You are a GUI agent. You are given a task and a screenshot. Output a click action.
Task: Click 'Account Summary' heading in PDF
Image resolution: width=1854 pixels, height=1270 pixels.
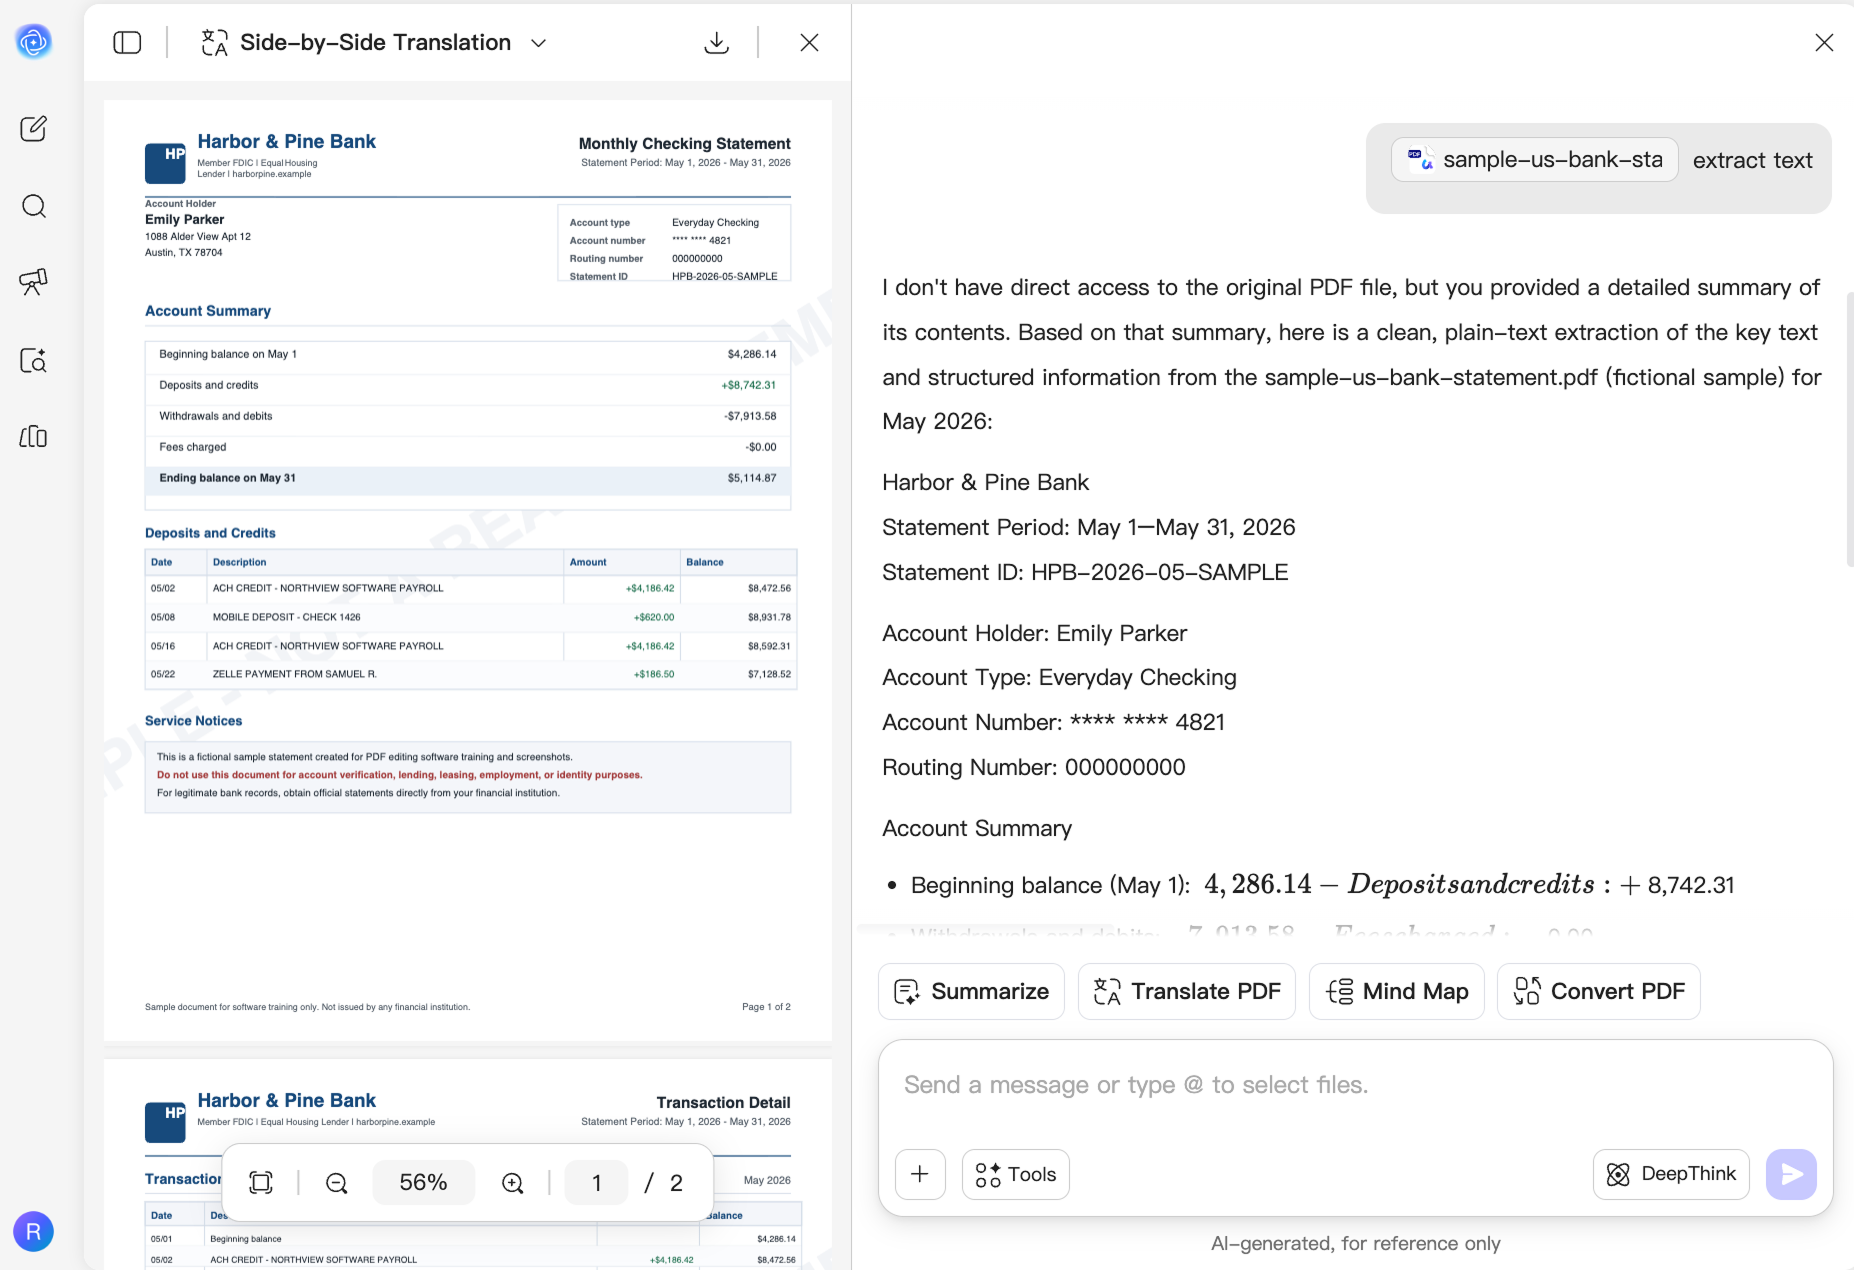[208, 311]
